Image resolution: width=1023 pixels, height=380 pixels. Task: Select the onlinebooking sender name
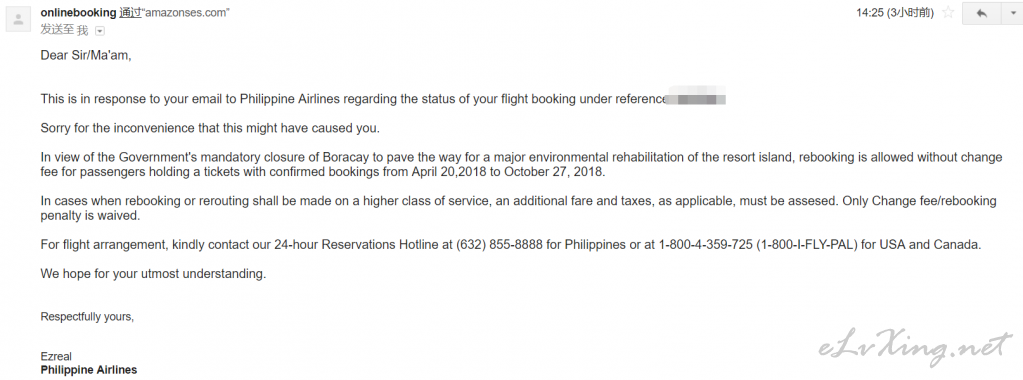pyautogui.click(x=78, y=13)
